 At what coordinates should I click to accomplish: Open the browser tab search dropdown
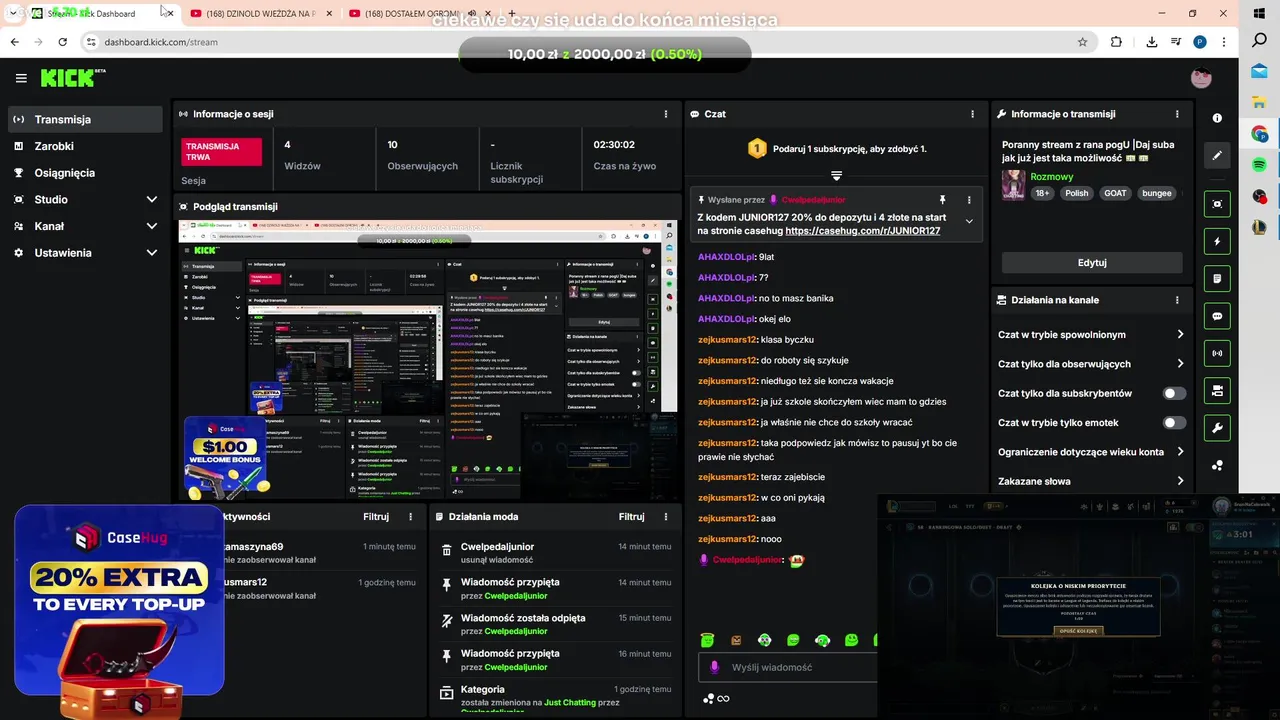(x=12, y=13)
